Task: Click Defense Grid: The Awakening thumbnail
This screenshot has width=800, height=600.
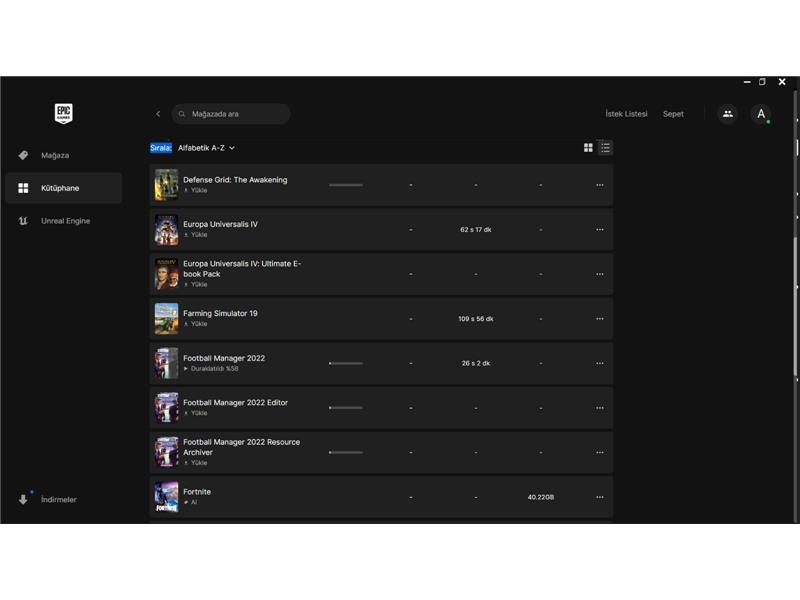Action: 166,185
